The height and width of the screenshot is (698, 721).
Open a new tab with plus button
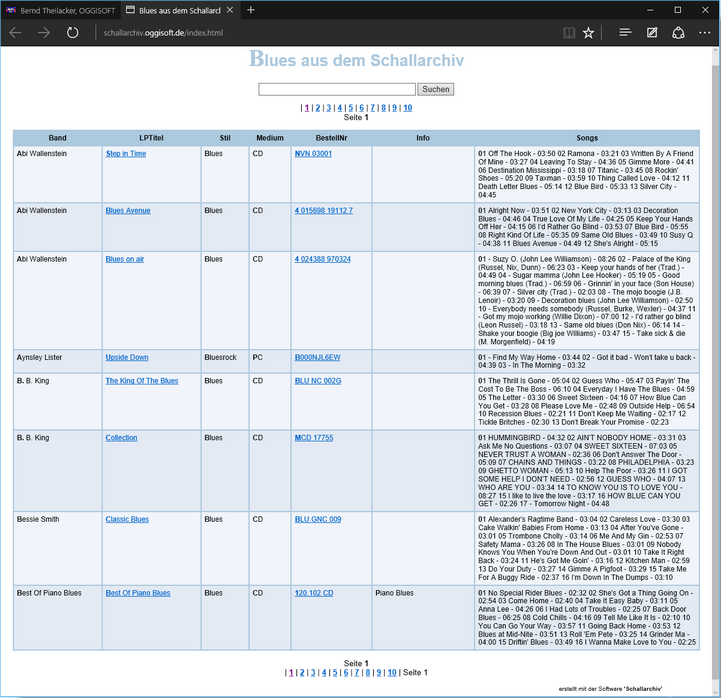[251, 10]
